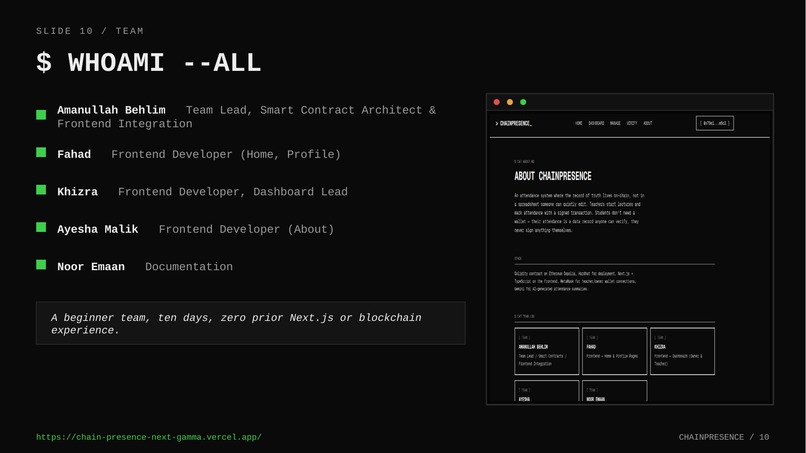The image size is (806, 453).
Task: Select the Fahad team card in mockup
Action: [614, 351]
